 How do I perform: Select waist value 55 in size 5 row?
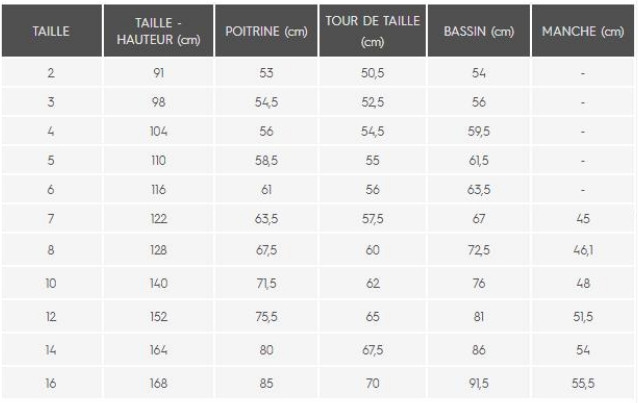[x=372, y=160]
